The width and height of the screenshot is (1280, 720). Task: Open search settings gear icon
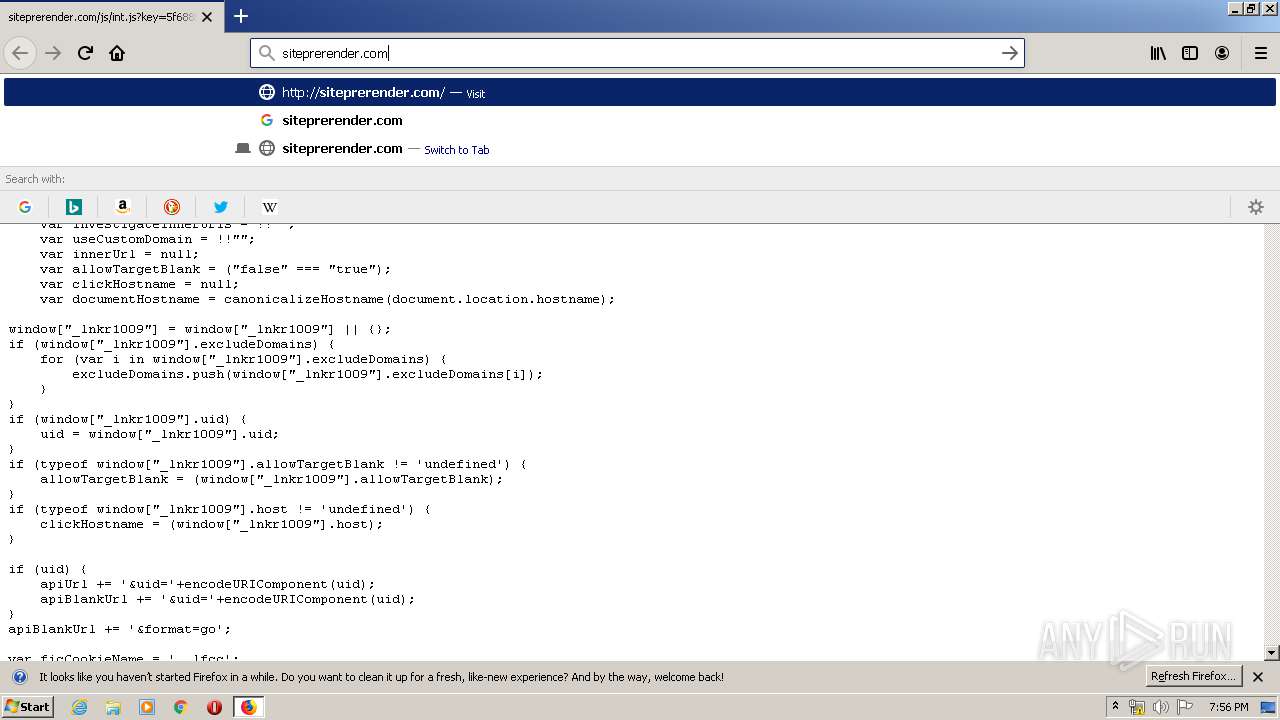(x=1256, y=207)
